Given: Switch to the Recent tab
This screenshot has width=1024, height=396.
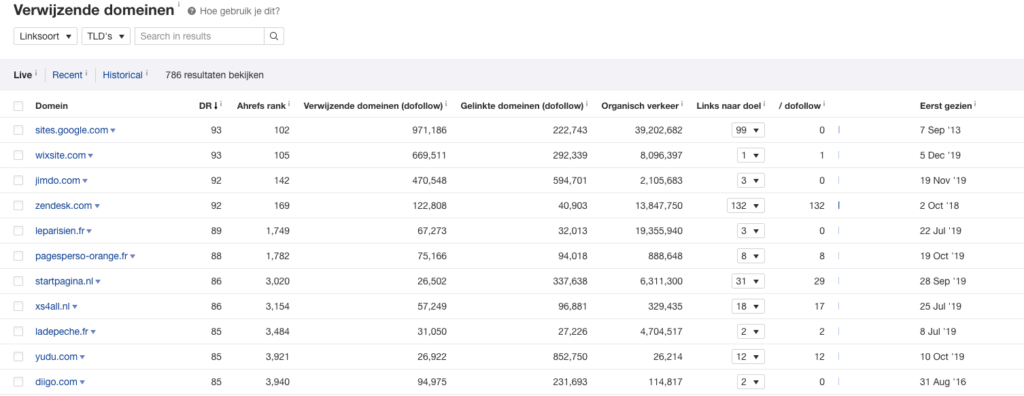Looking at the screenshot, I should coord(67,75).
